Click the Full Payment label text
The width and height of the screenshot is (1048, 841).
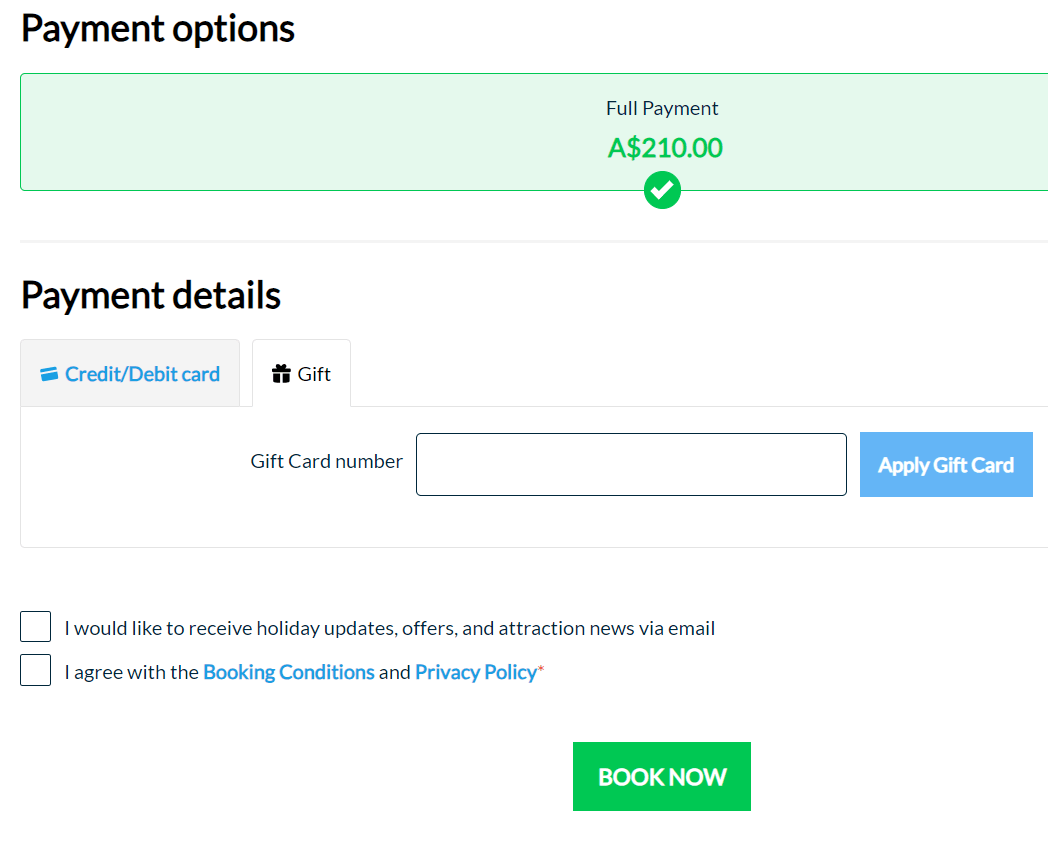click(662, 108)
